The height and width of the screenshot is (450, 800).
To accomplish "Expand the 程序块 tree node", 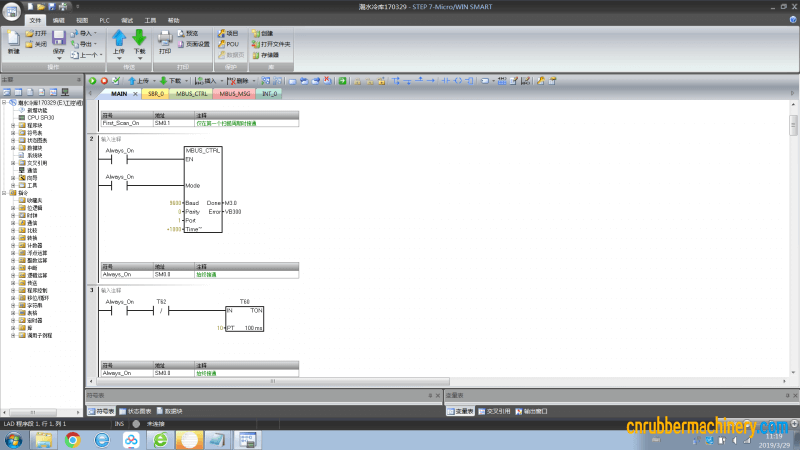I will 13,124.
